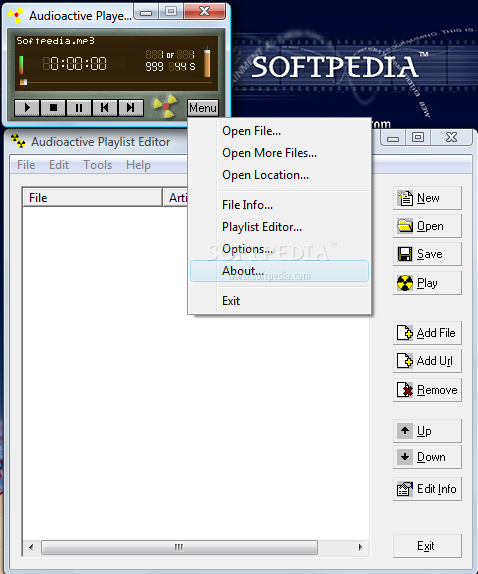The height and width of the screenshot is (574, 478).
Task: Click the seek bar thumb in the player
Action: point(23,82)
